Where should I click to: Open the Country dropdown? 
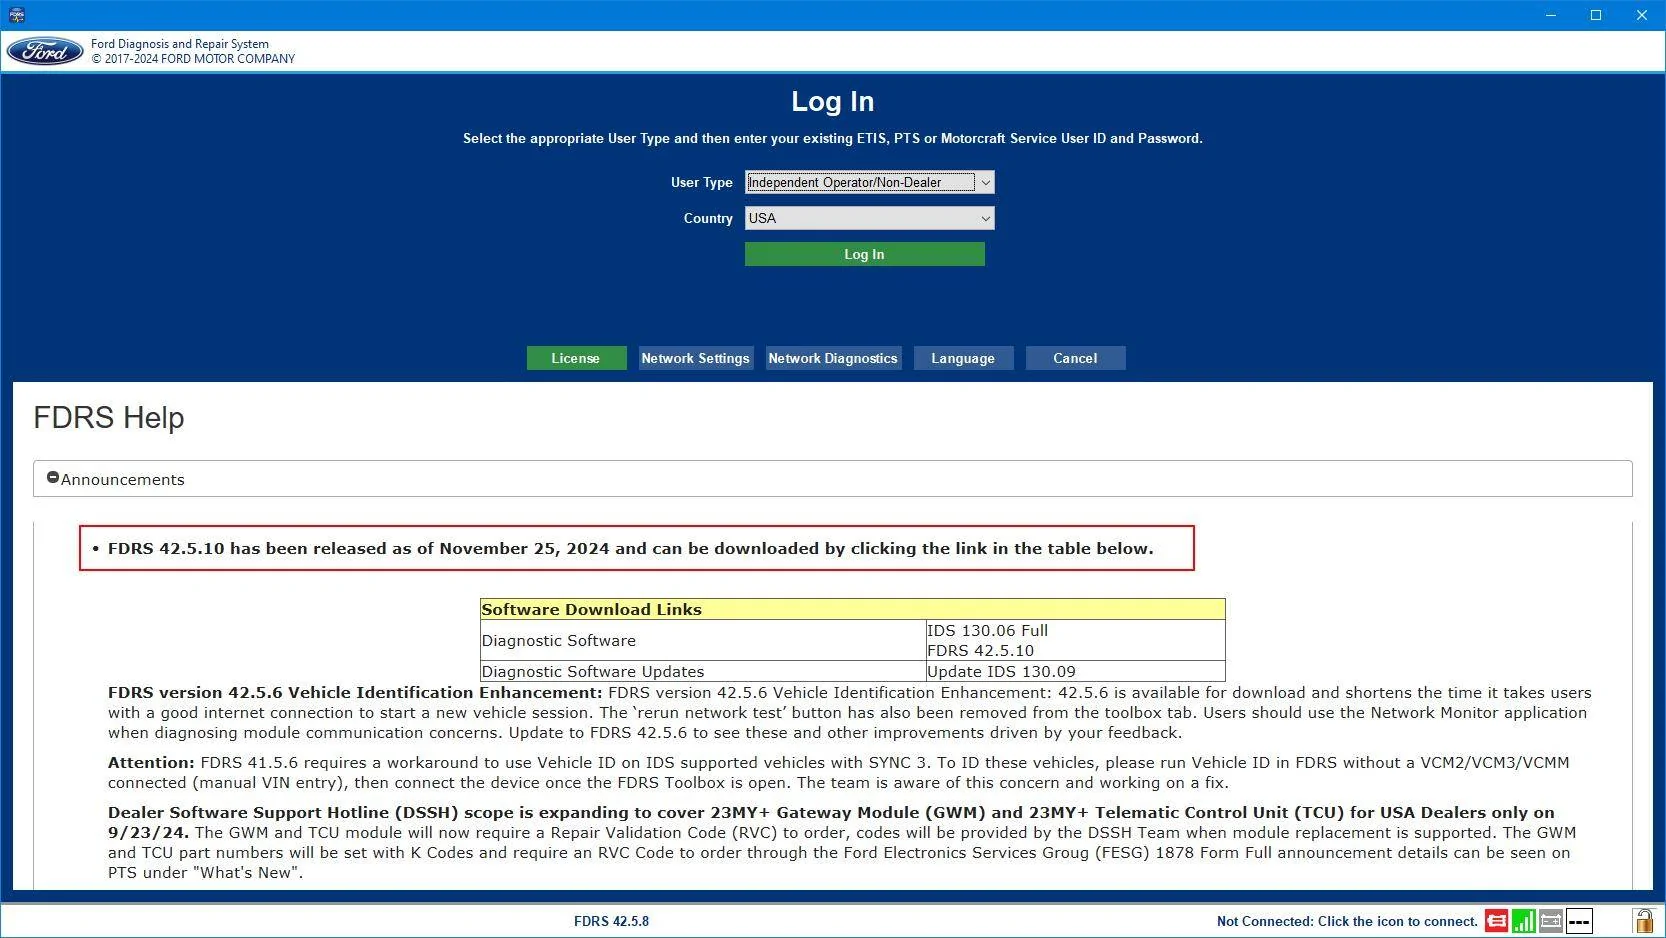point(985,218)
